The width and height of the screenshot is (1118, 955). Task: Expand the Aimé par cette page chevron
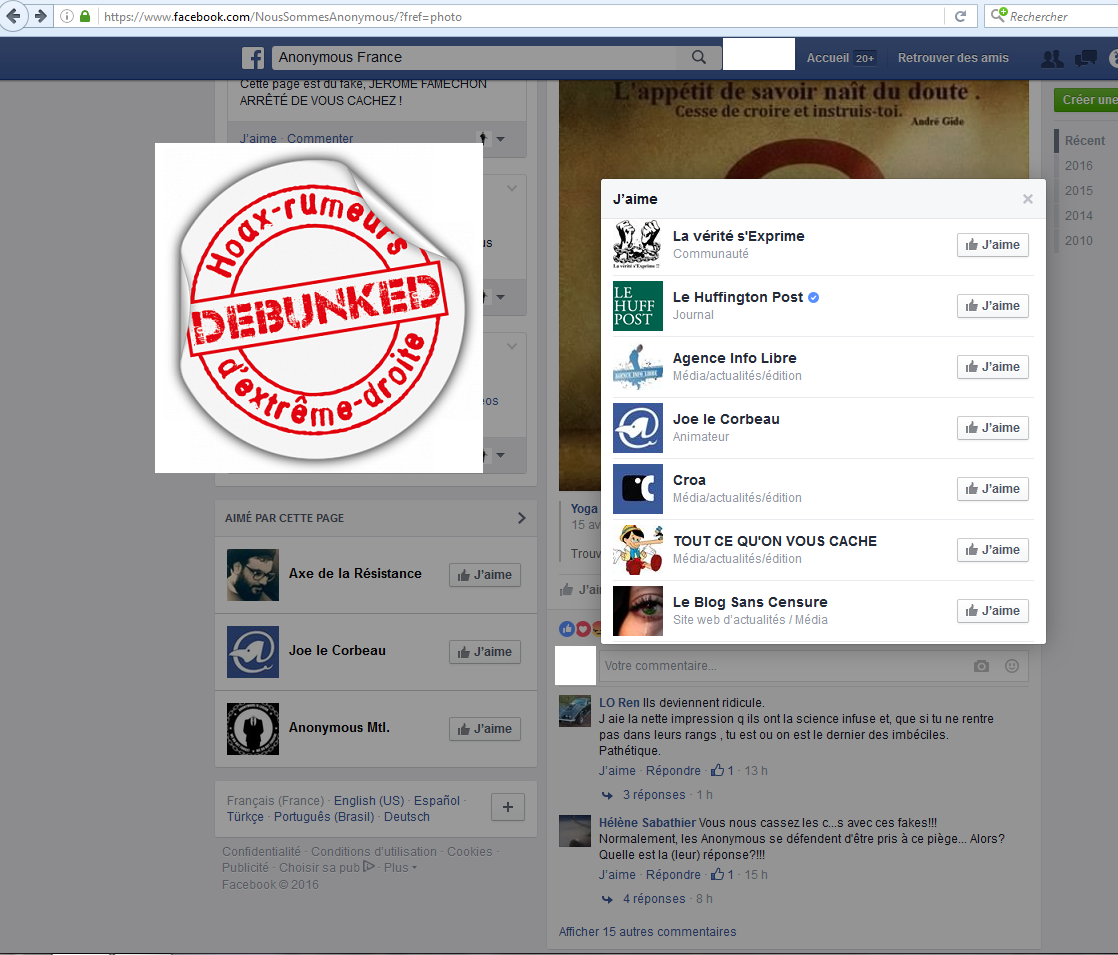click(x=521, y=518)
